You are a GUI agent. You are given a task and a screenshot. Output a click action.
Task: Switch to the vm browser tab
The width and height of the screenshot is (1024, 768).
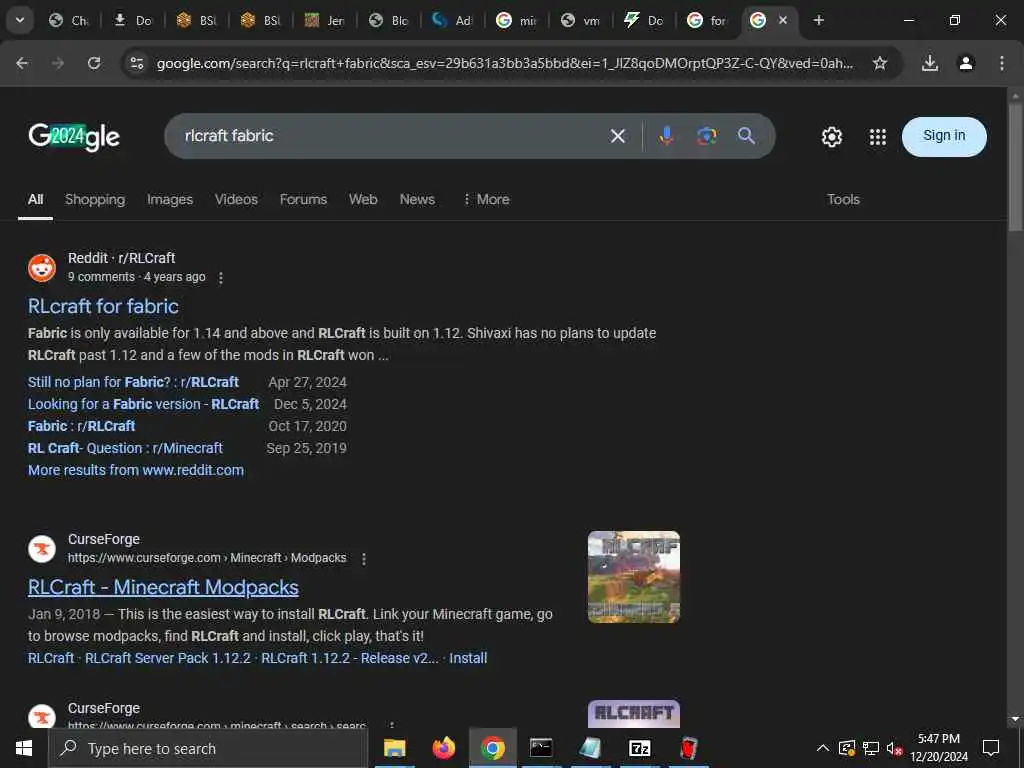581,20
